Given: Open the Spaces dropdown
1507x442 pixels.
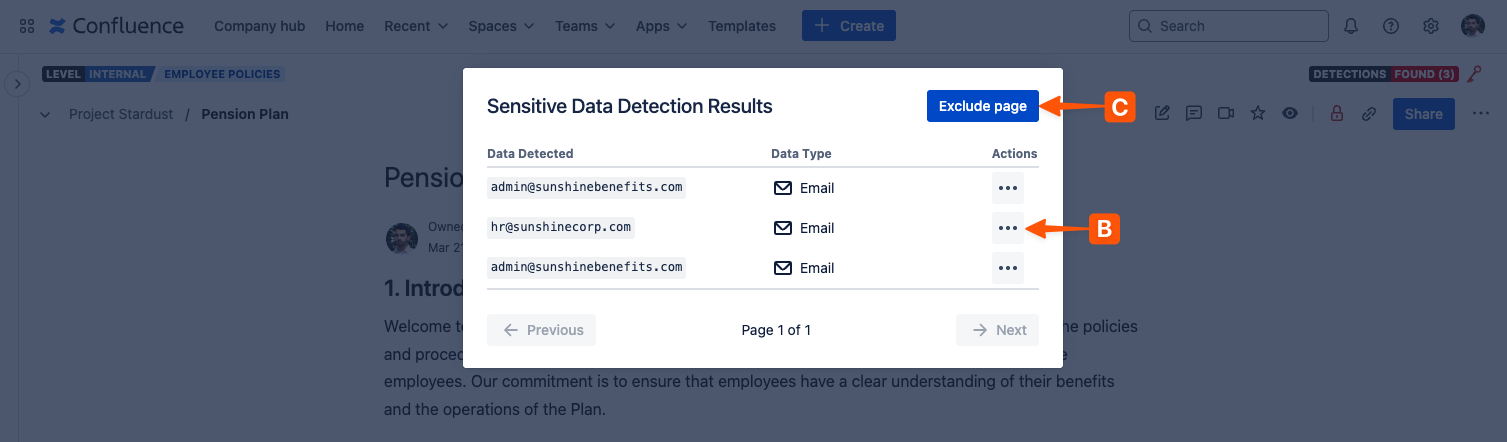Looking at the screenshot, I should [501, 26].
